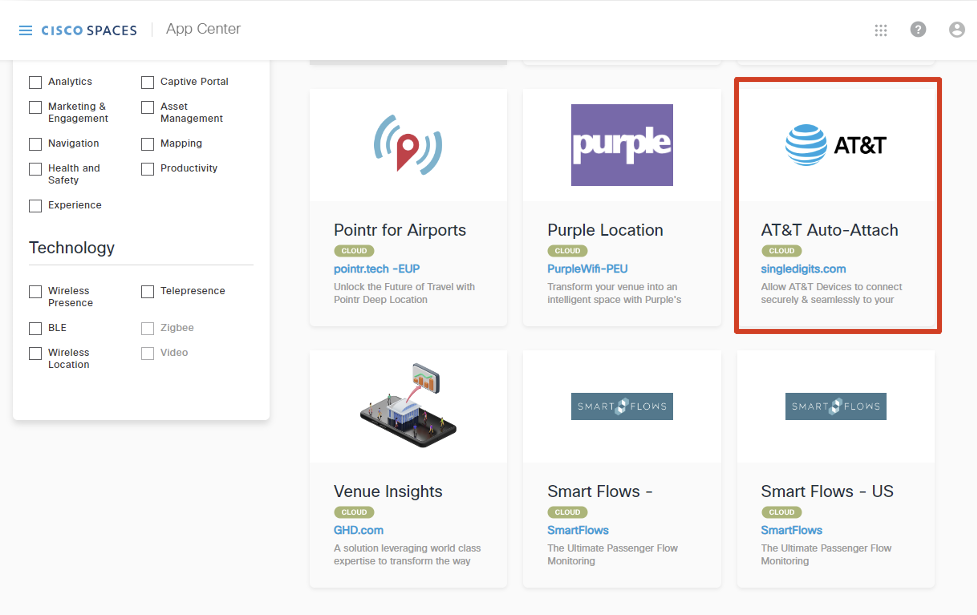977x615 pixels.
Task: Click the Smart Flows US logo
Action: (x=835, y=406)
